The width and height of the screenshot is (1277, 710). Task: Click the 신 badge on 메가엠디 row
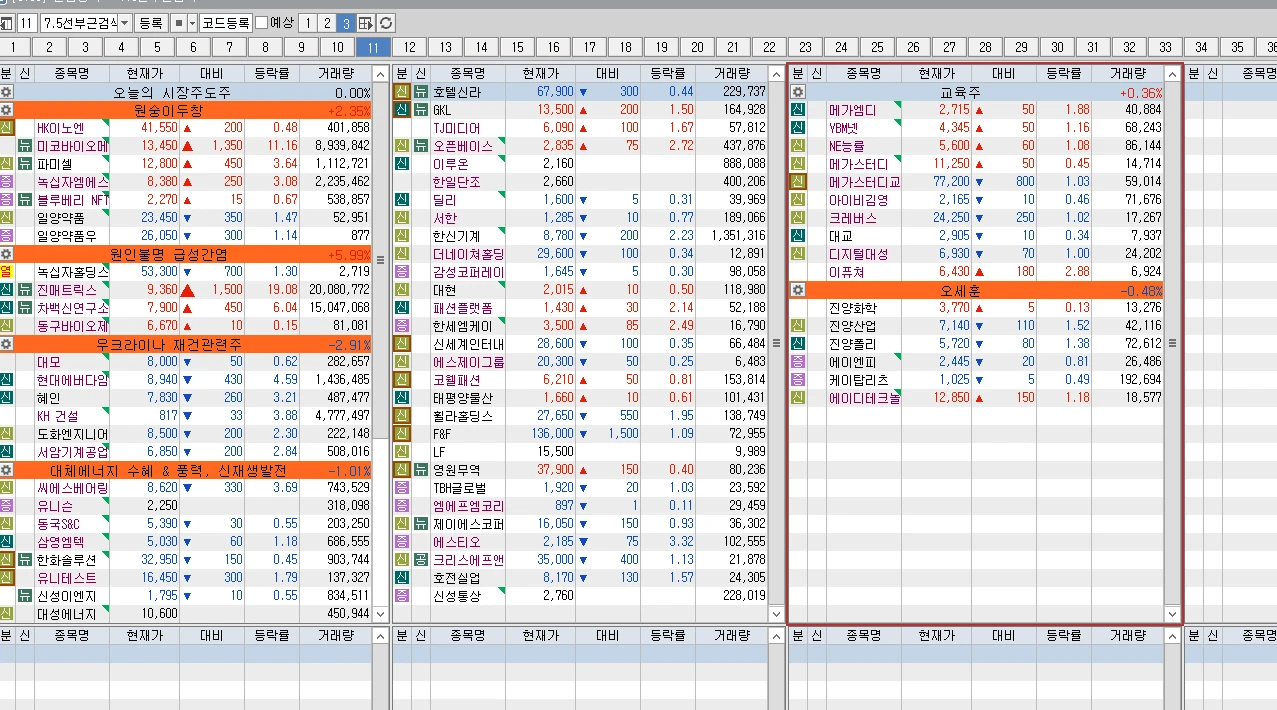point(798,110)
